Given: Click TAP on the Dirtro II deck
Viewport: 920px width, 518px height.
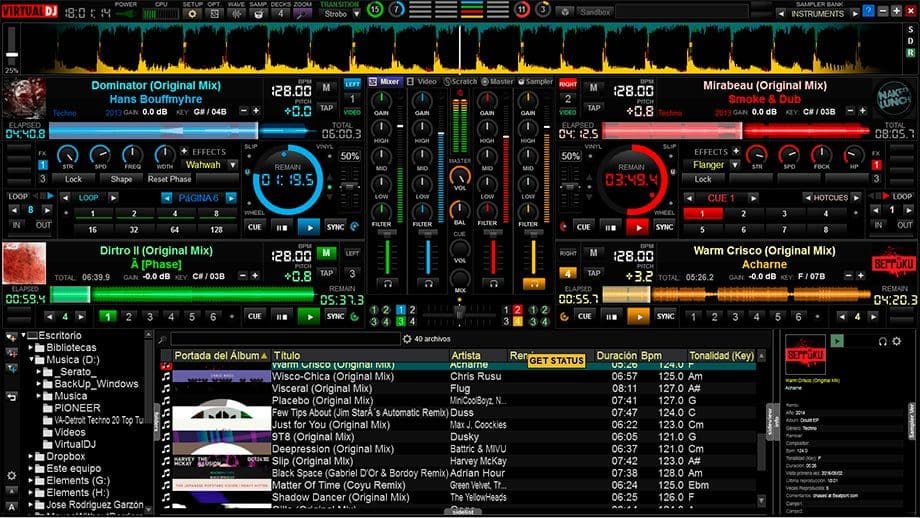Looking at the screenshot, I should pyautogui.click(x=326, y=273).
